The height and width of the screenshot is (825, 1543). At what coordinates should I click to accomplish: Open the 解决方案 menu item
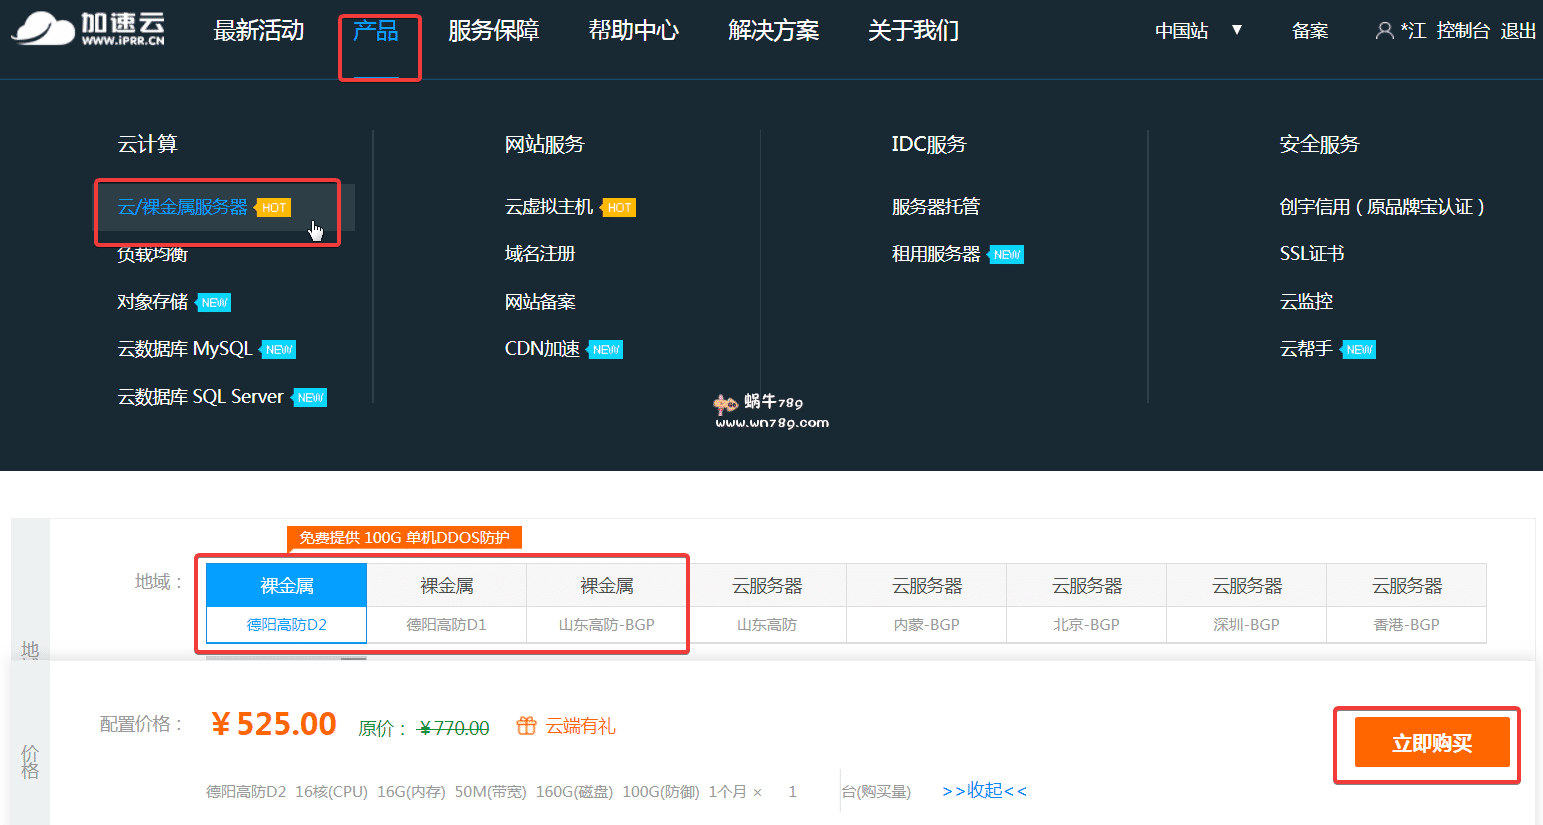773,31
